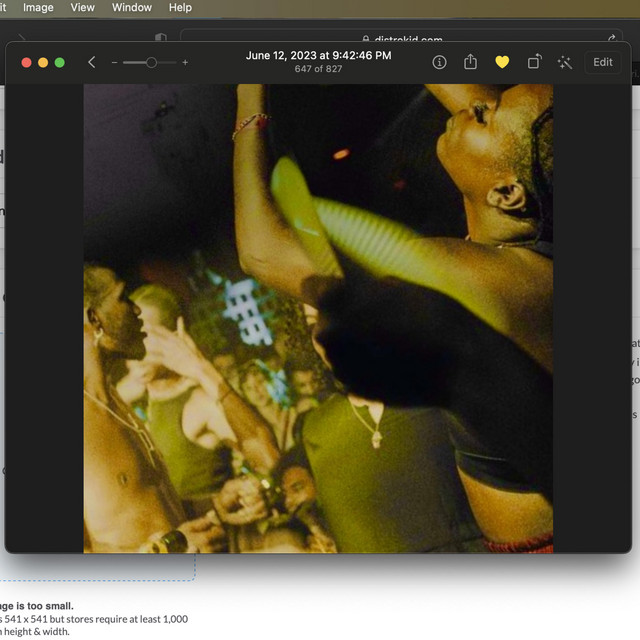Toggle the Safari sidebar icon
Screen dimensions: 640x640
pyautogui.click(x=160, y=38)
